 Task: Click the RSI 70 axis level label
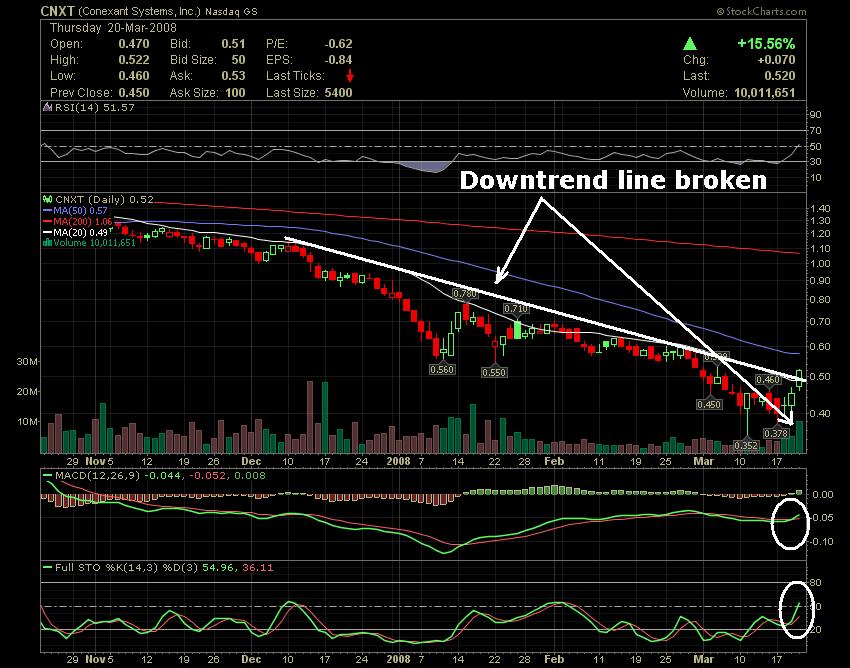click(816, 131)
